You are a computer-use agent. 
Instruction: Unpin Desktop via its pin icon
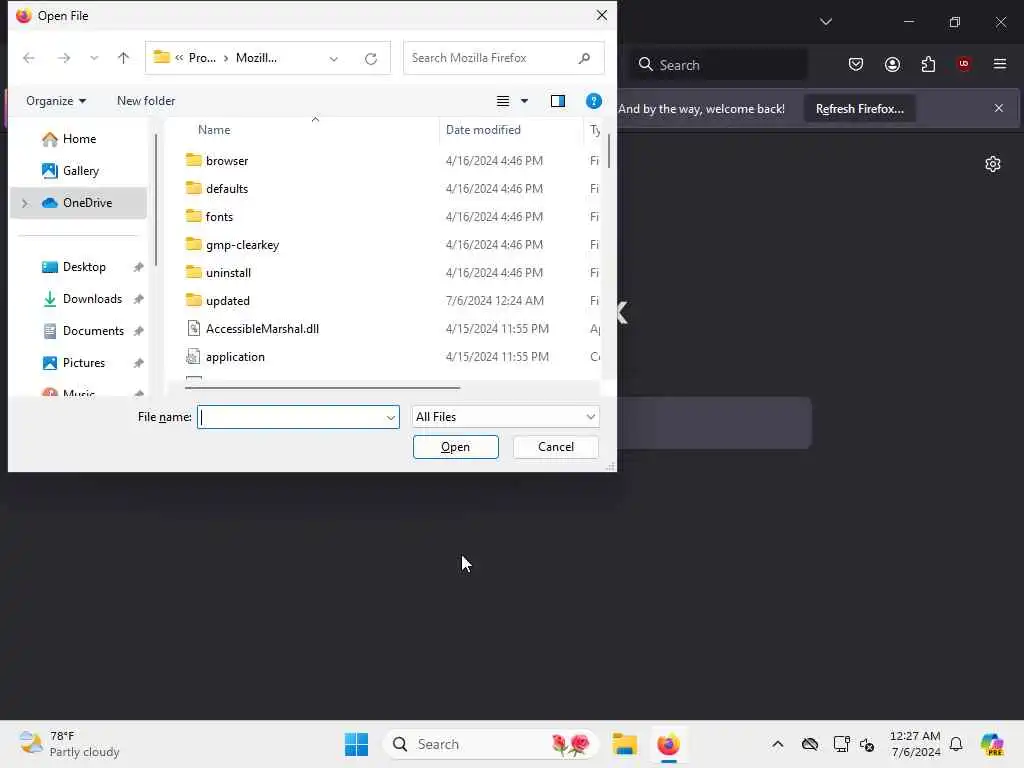click(138, 267)
